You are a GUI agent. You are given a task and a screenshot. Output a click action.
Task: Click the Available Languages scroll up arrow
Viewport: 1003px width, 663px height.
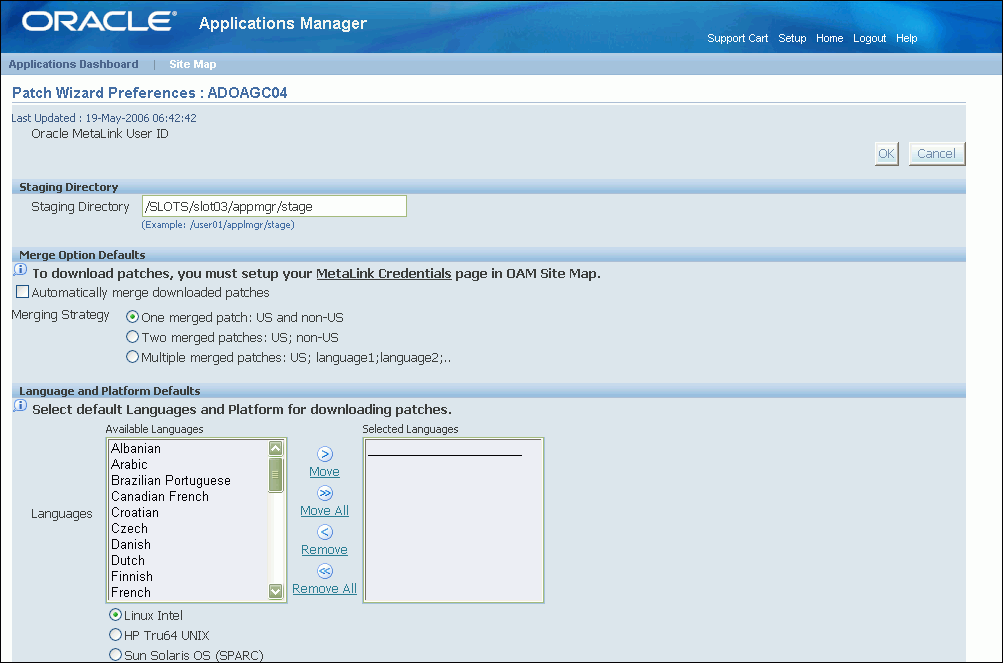276,448
